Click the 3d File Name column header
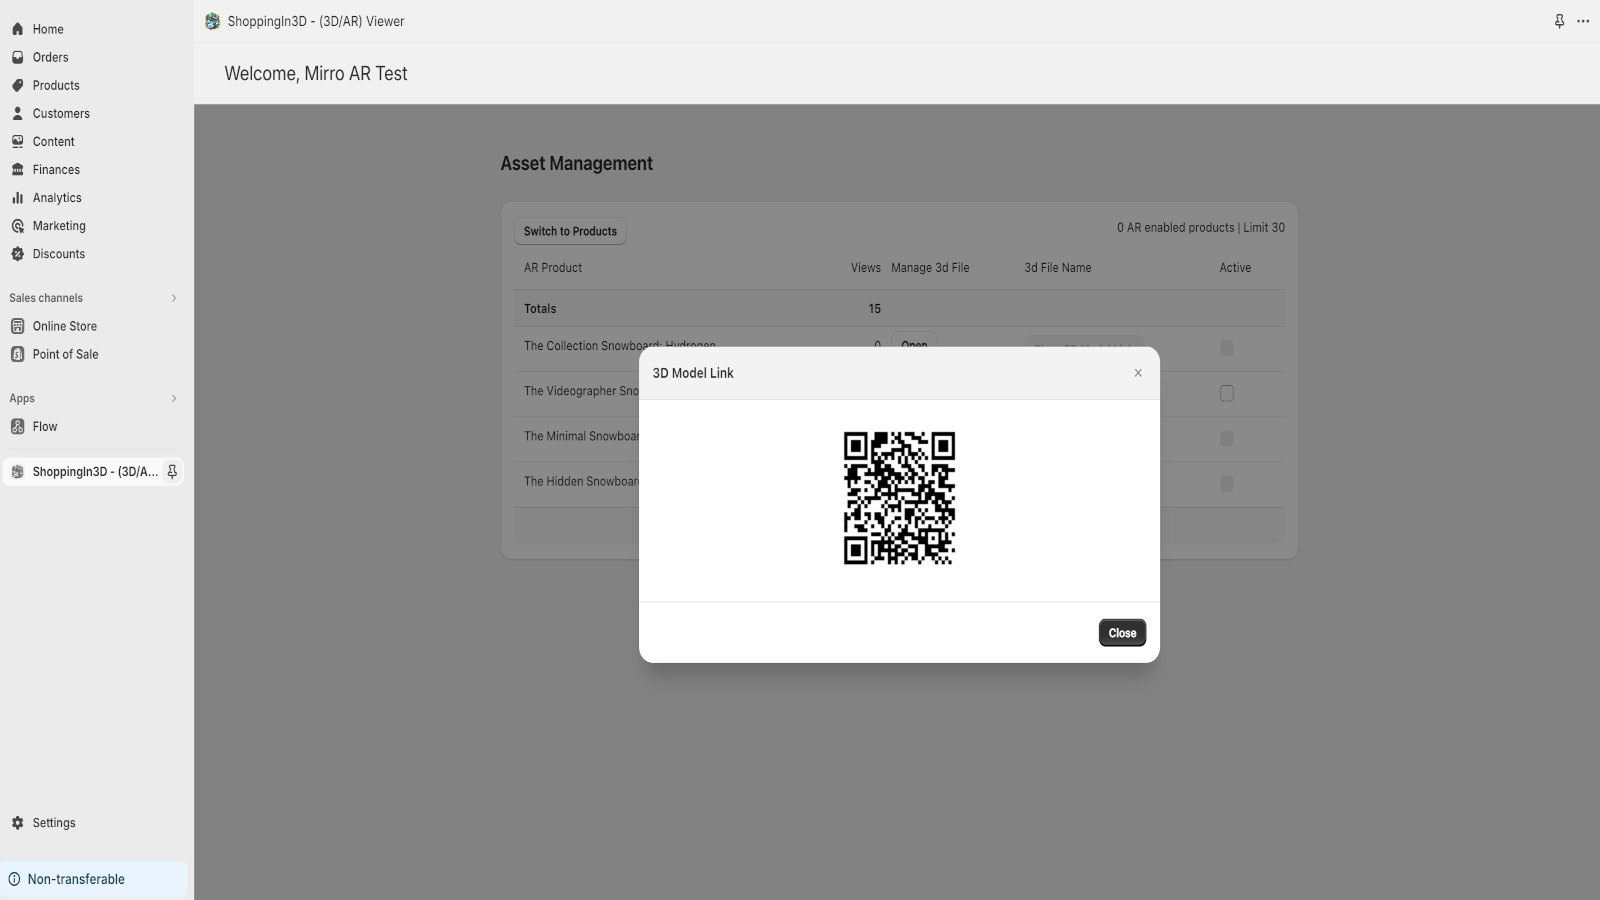1600x900 pixels. (x=1058, y=268)
